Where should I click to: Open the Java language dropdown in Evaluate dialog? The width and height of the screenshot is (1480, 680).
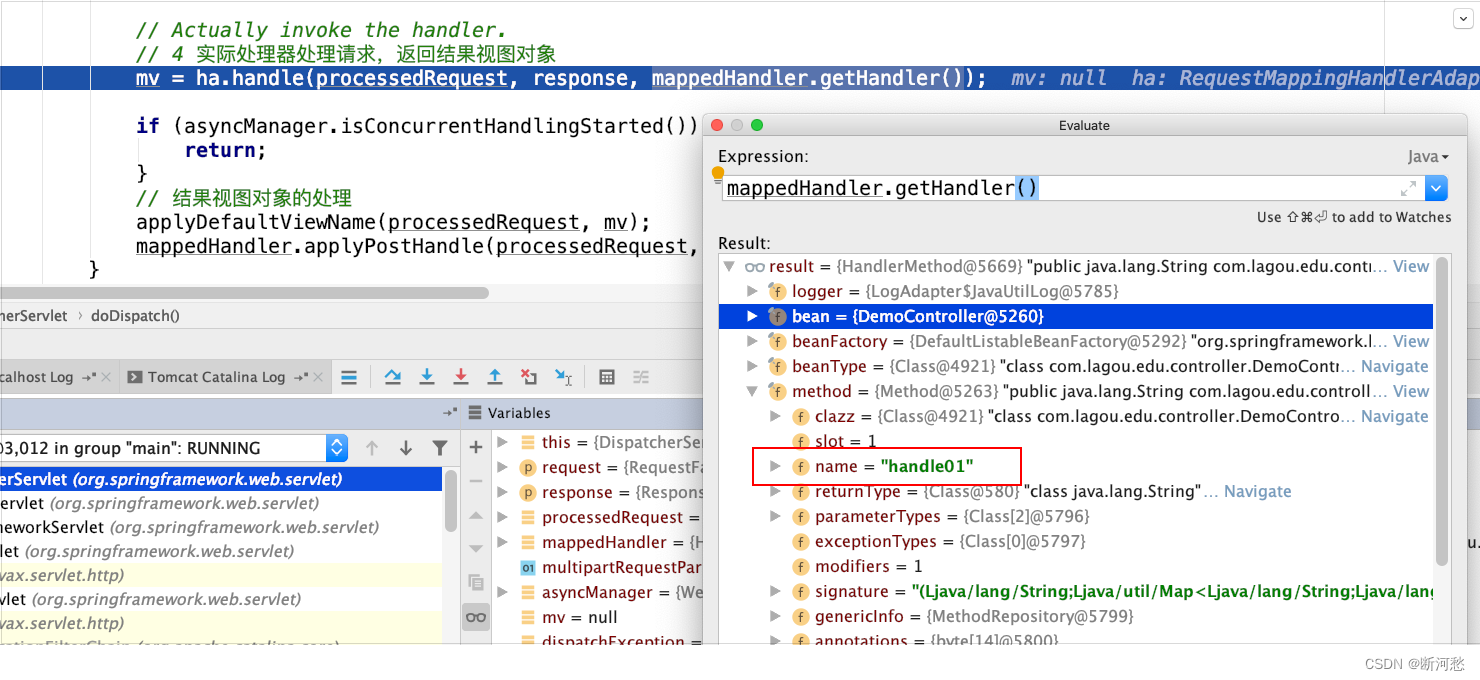[1428, 156]
